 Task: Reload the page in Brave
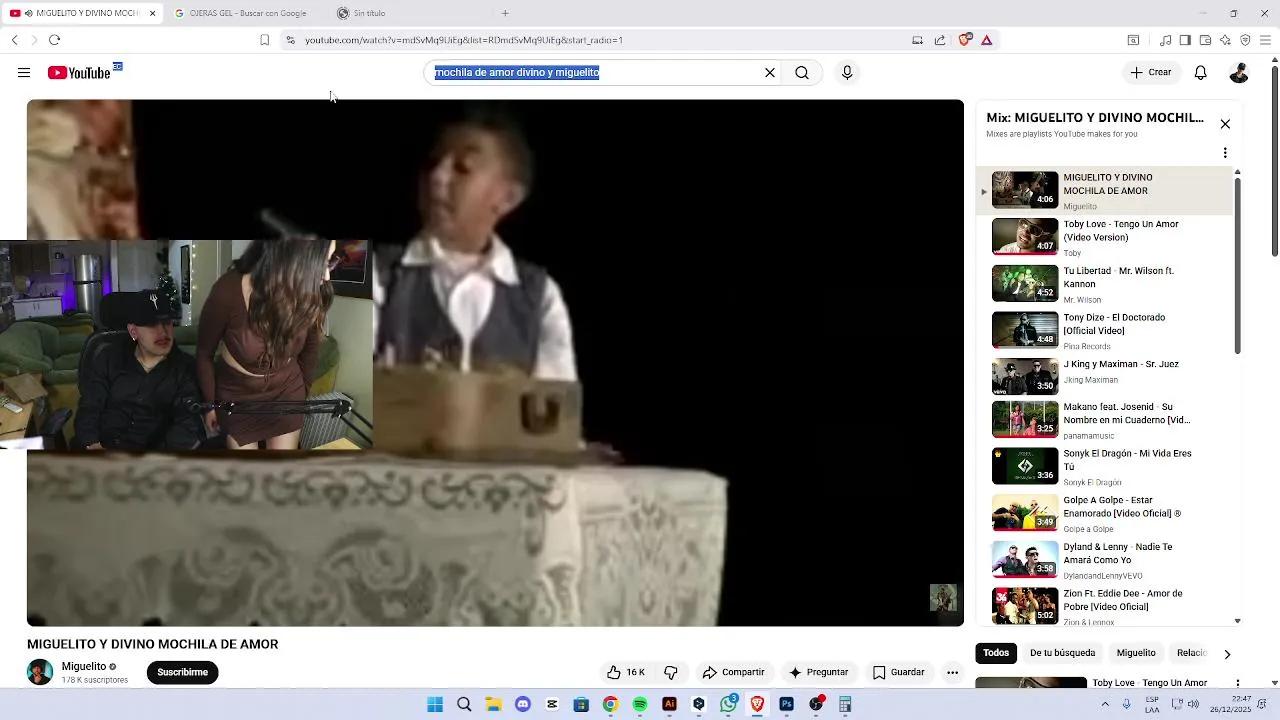54,40
